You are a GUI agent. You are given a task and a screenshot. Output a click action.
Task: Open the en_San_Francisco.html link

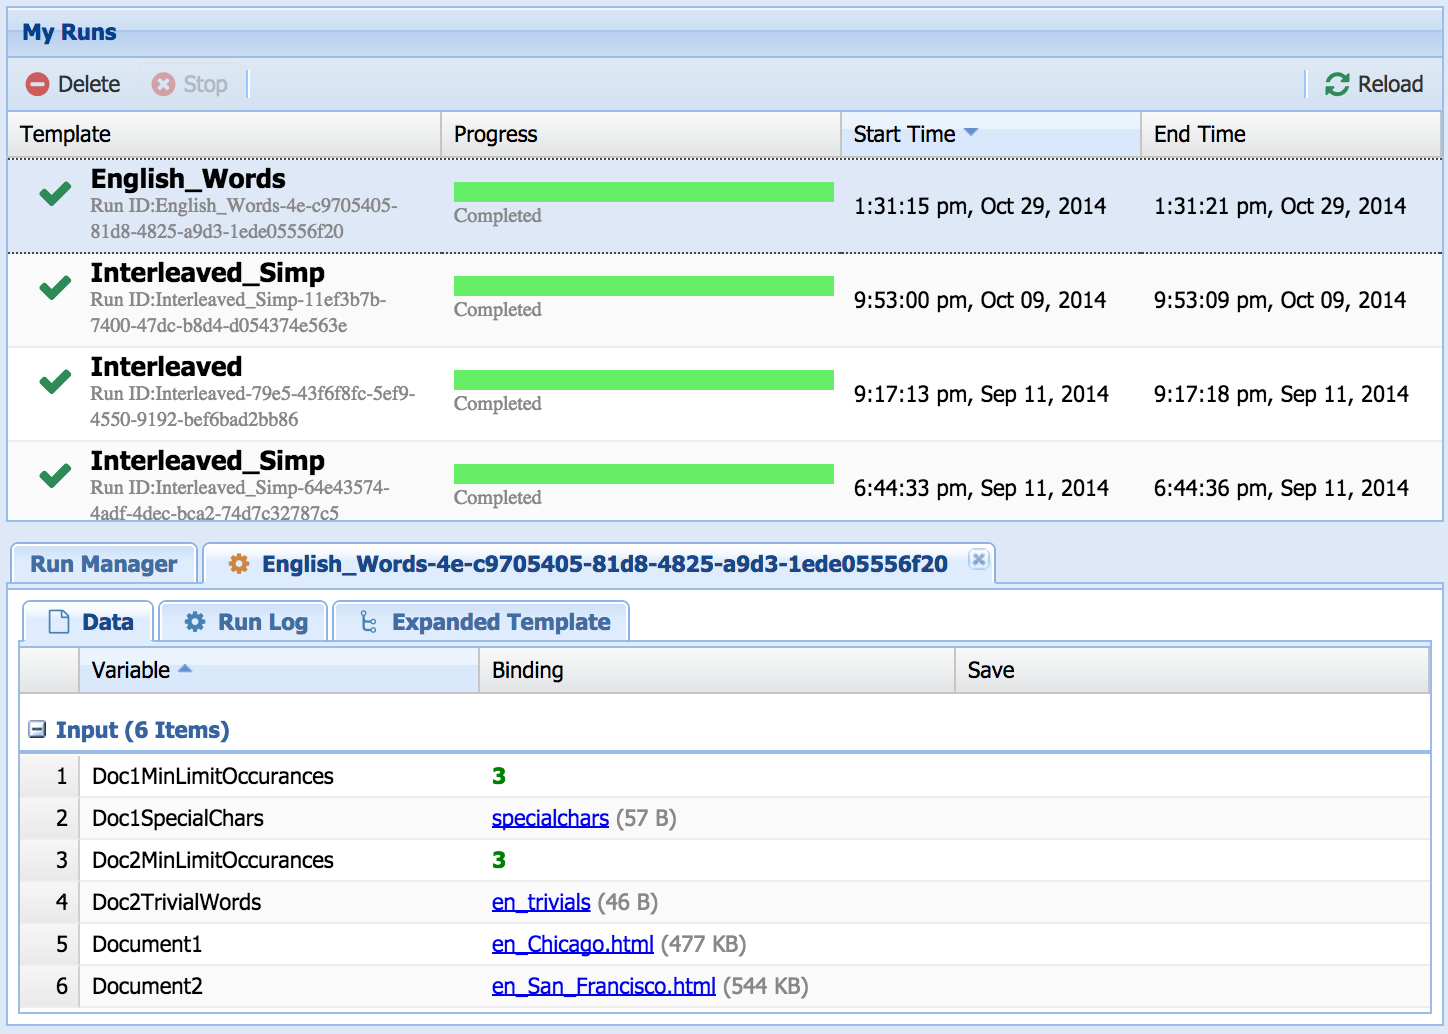603,986
